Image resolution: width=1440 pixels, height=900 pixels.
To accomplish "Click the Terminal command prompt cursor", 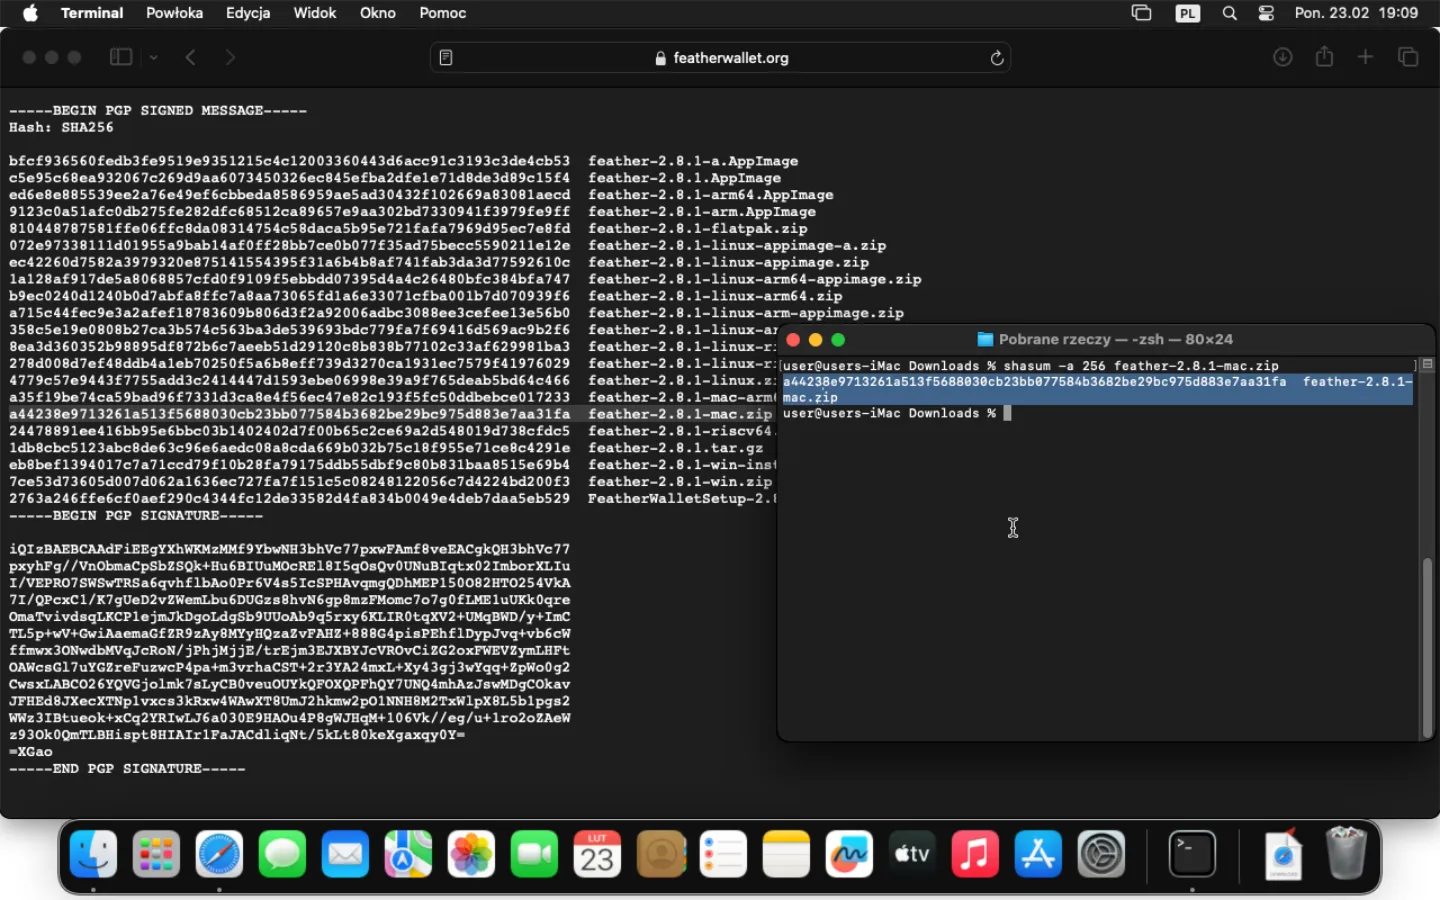I will click(x=1008, y=413).
